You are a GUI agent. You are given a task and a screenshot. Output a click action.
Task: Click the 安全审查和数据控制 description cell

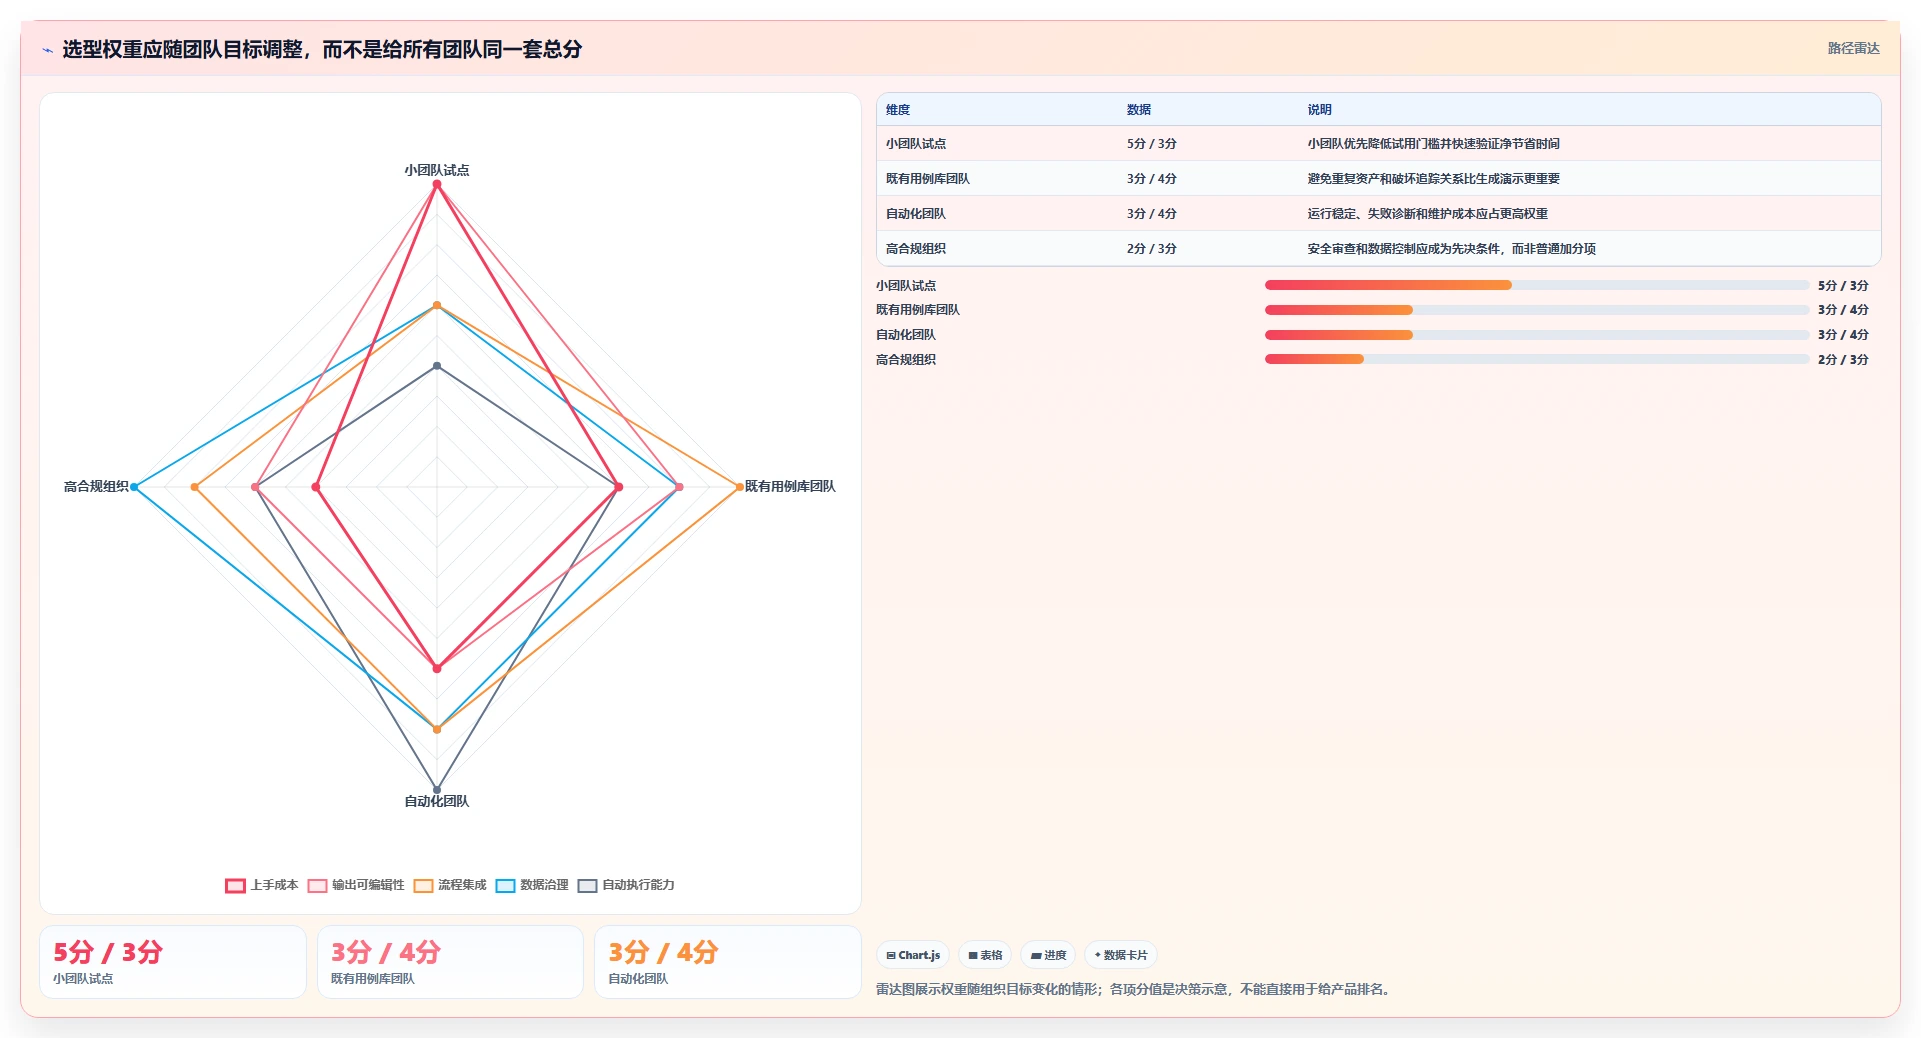(x=1451, y=249)
